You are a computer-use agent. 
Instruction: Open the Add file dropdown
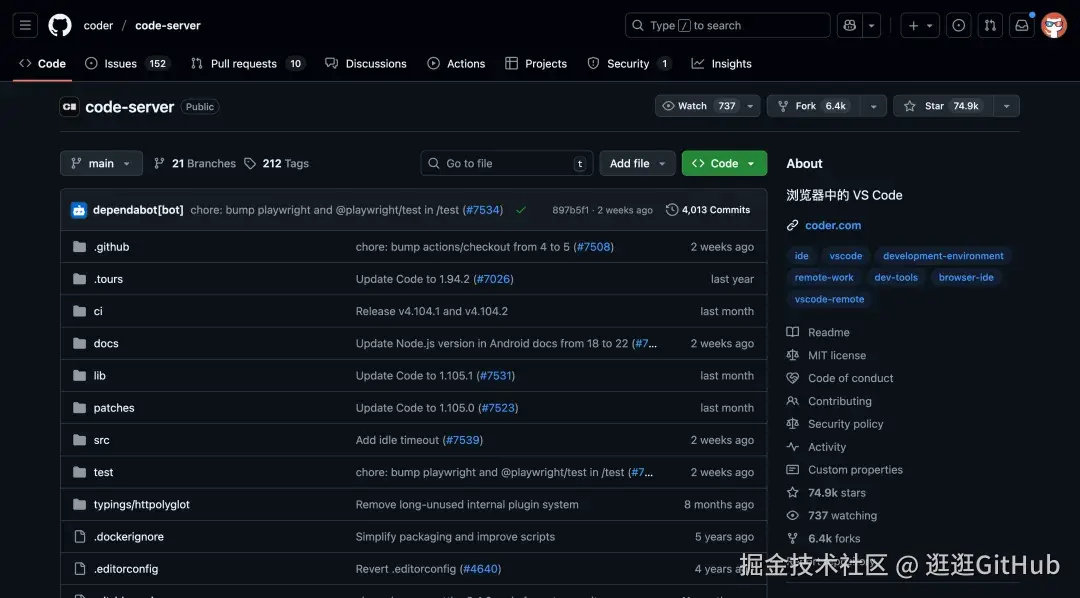[x=637, y=163]
